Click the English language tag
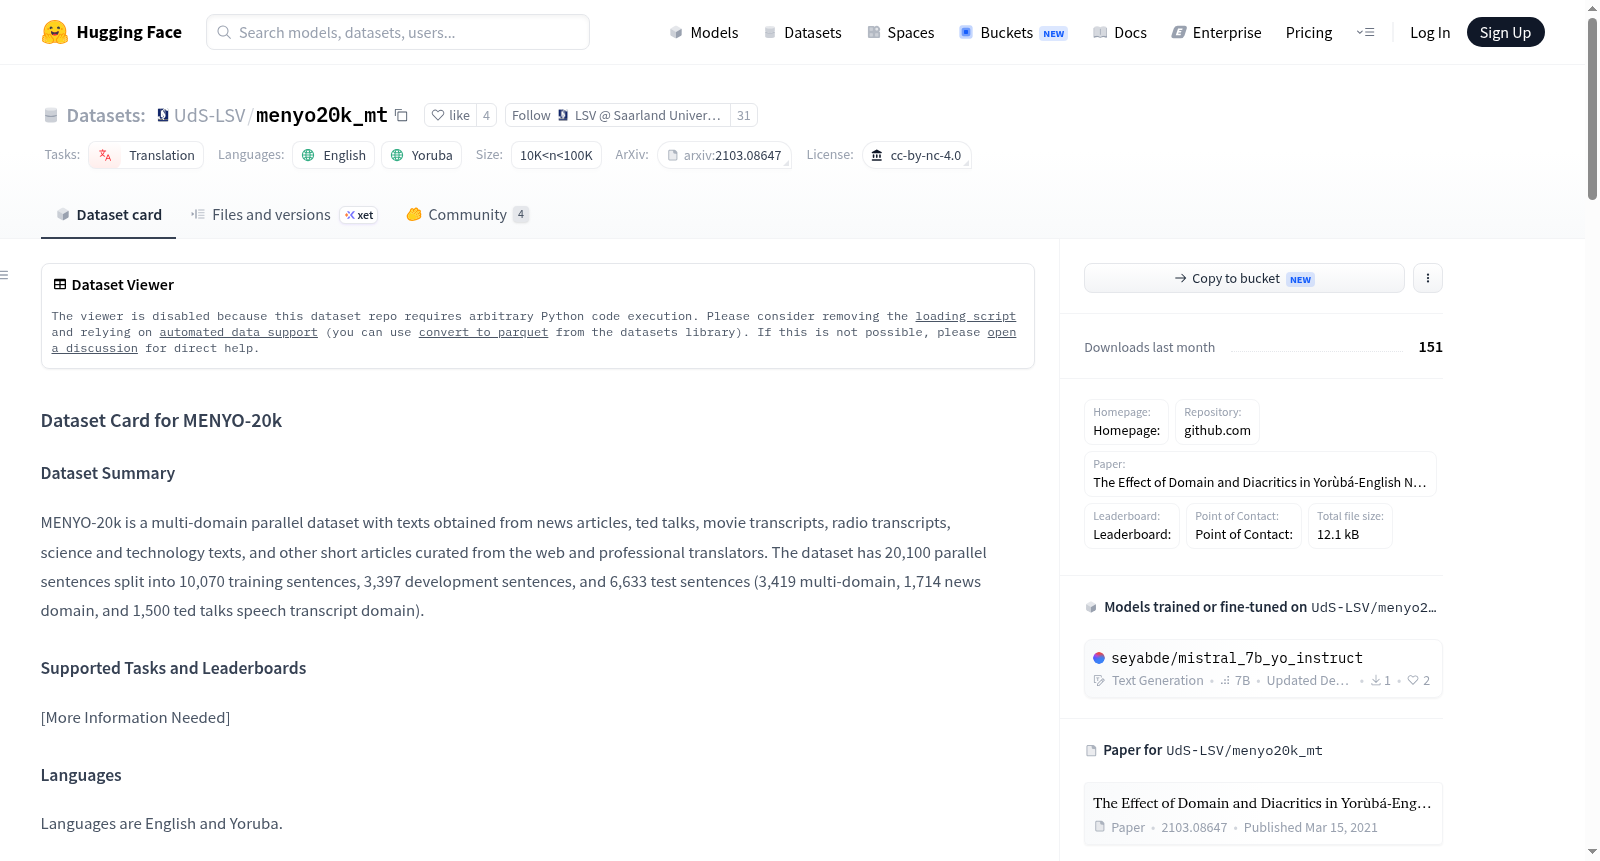 [334, 155]
